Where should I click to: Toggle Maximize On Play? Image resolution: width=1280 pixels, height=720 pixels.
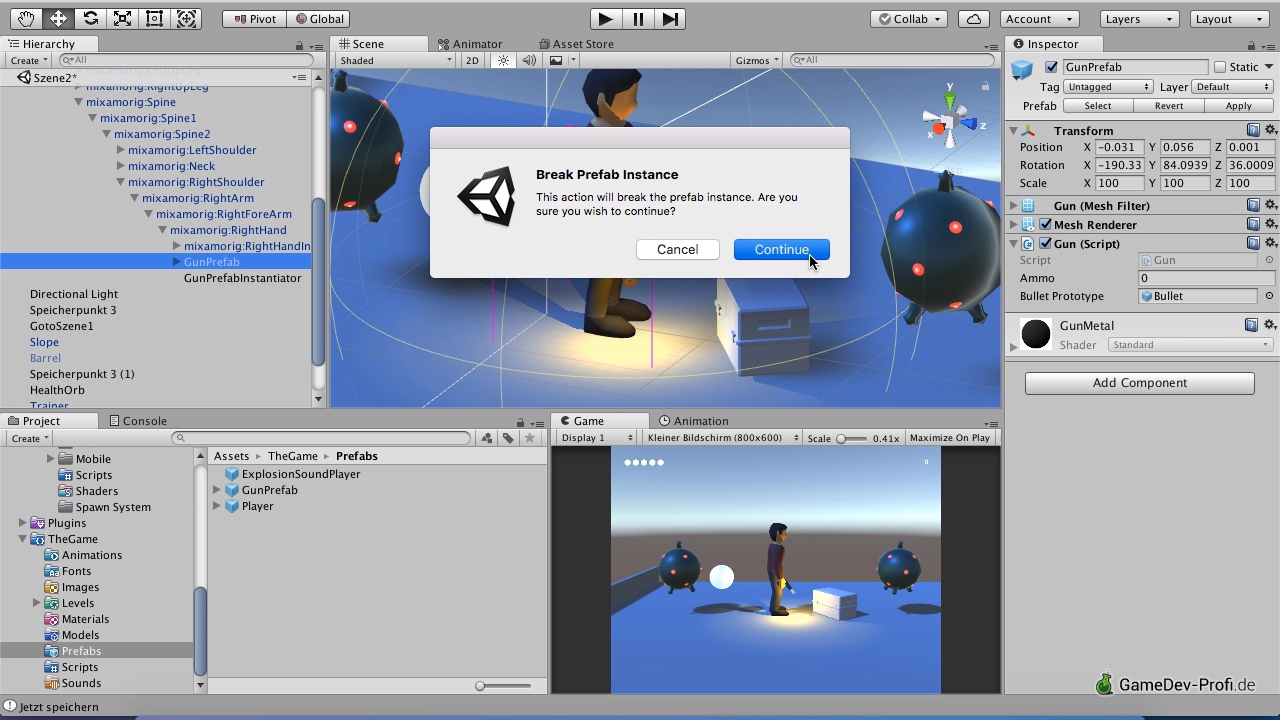click(x=950, y=437)
